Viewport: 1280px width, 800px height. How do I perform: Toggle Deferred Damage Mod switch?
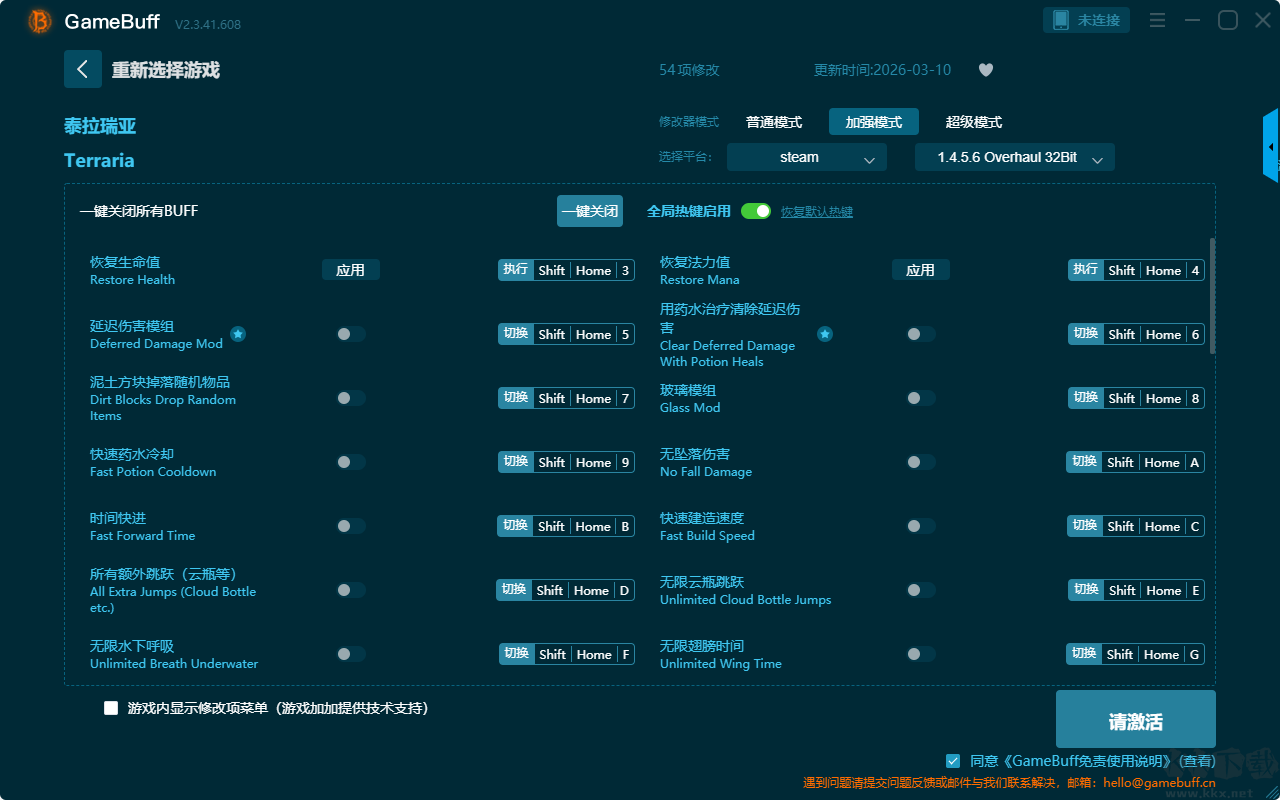(x=351, y=334)
